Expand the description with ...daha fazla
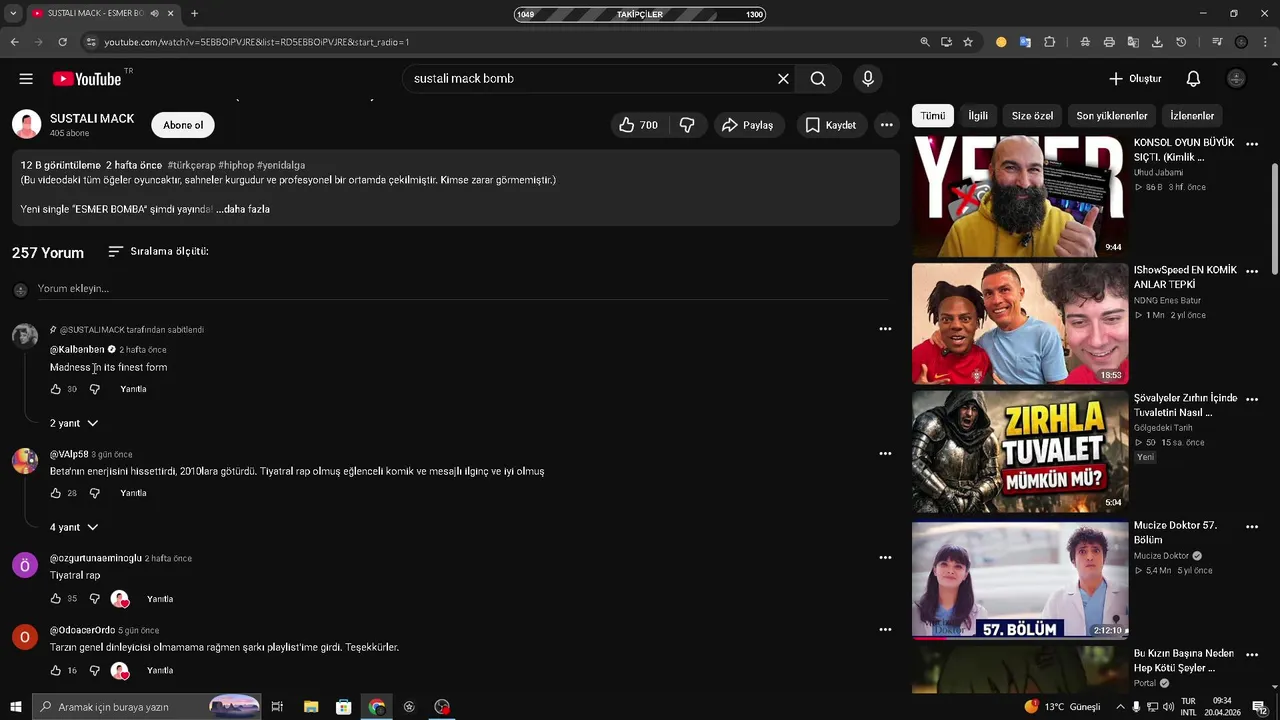Viewport: 1280px width, 720px height. point(243,209)
